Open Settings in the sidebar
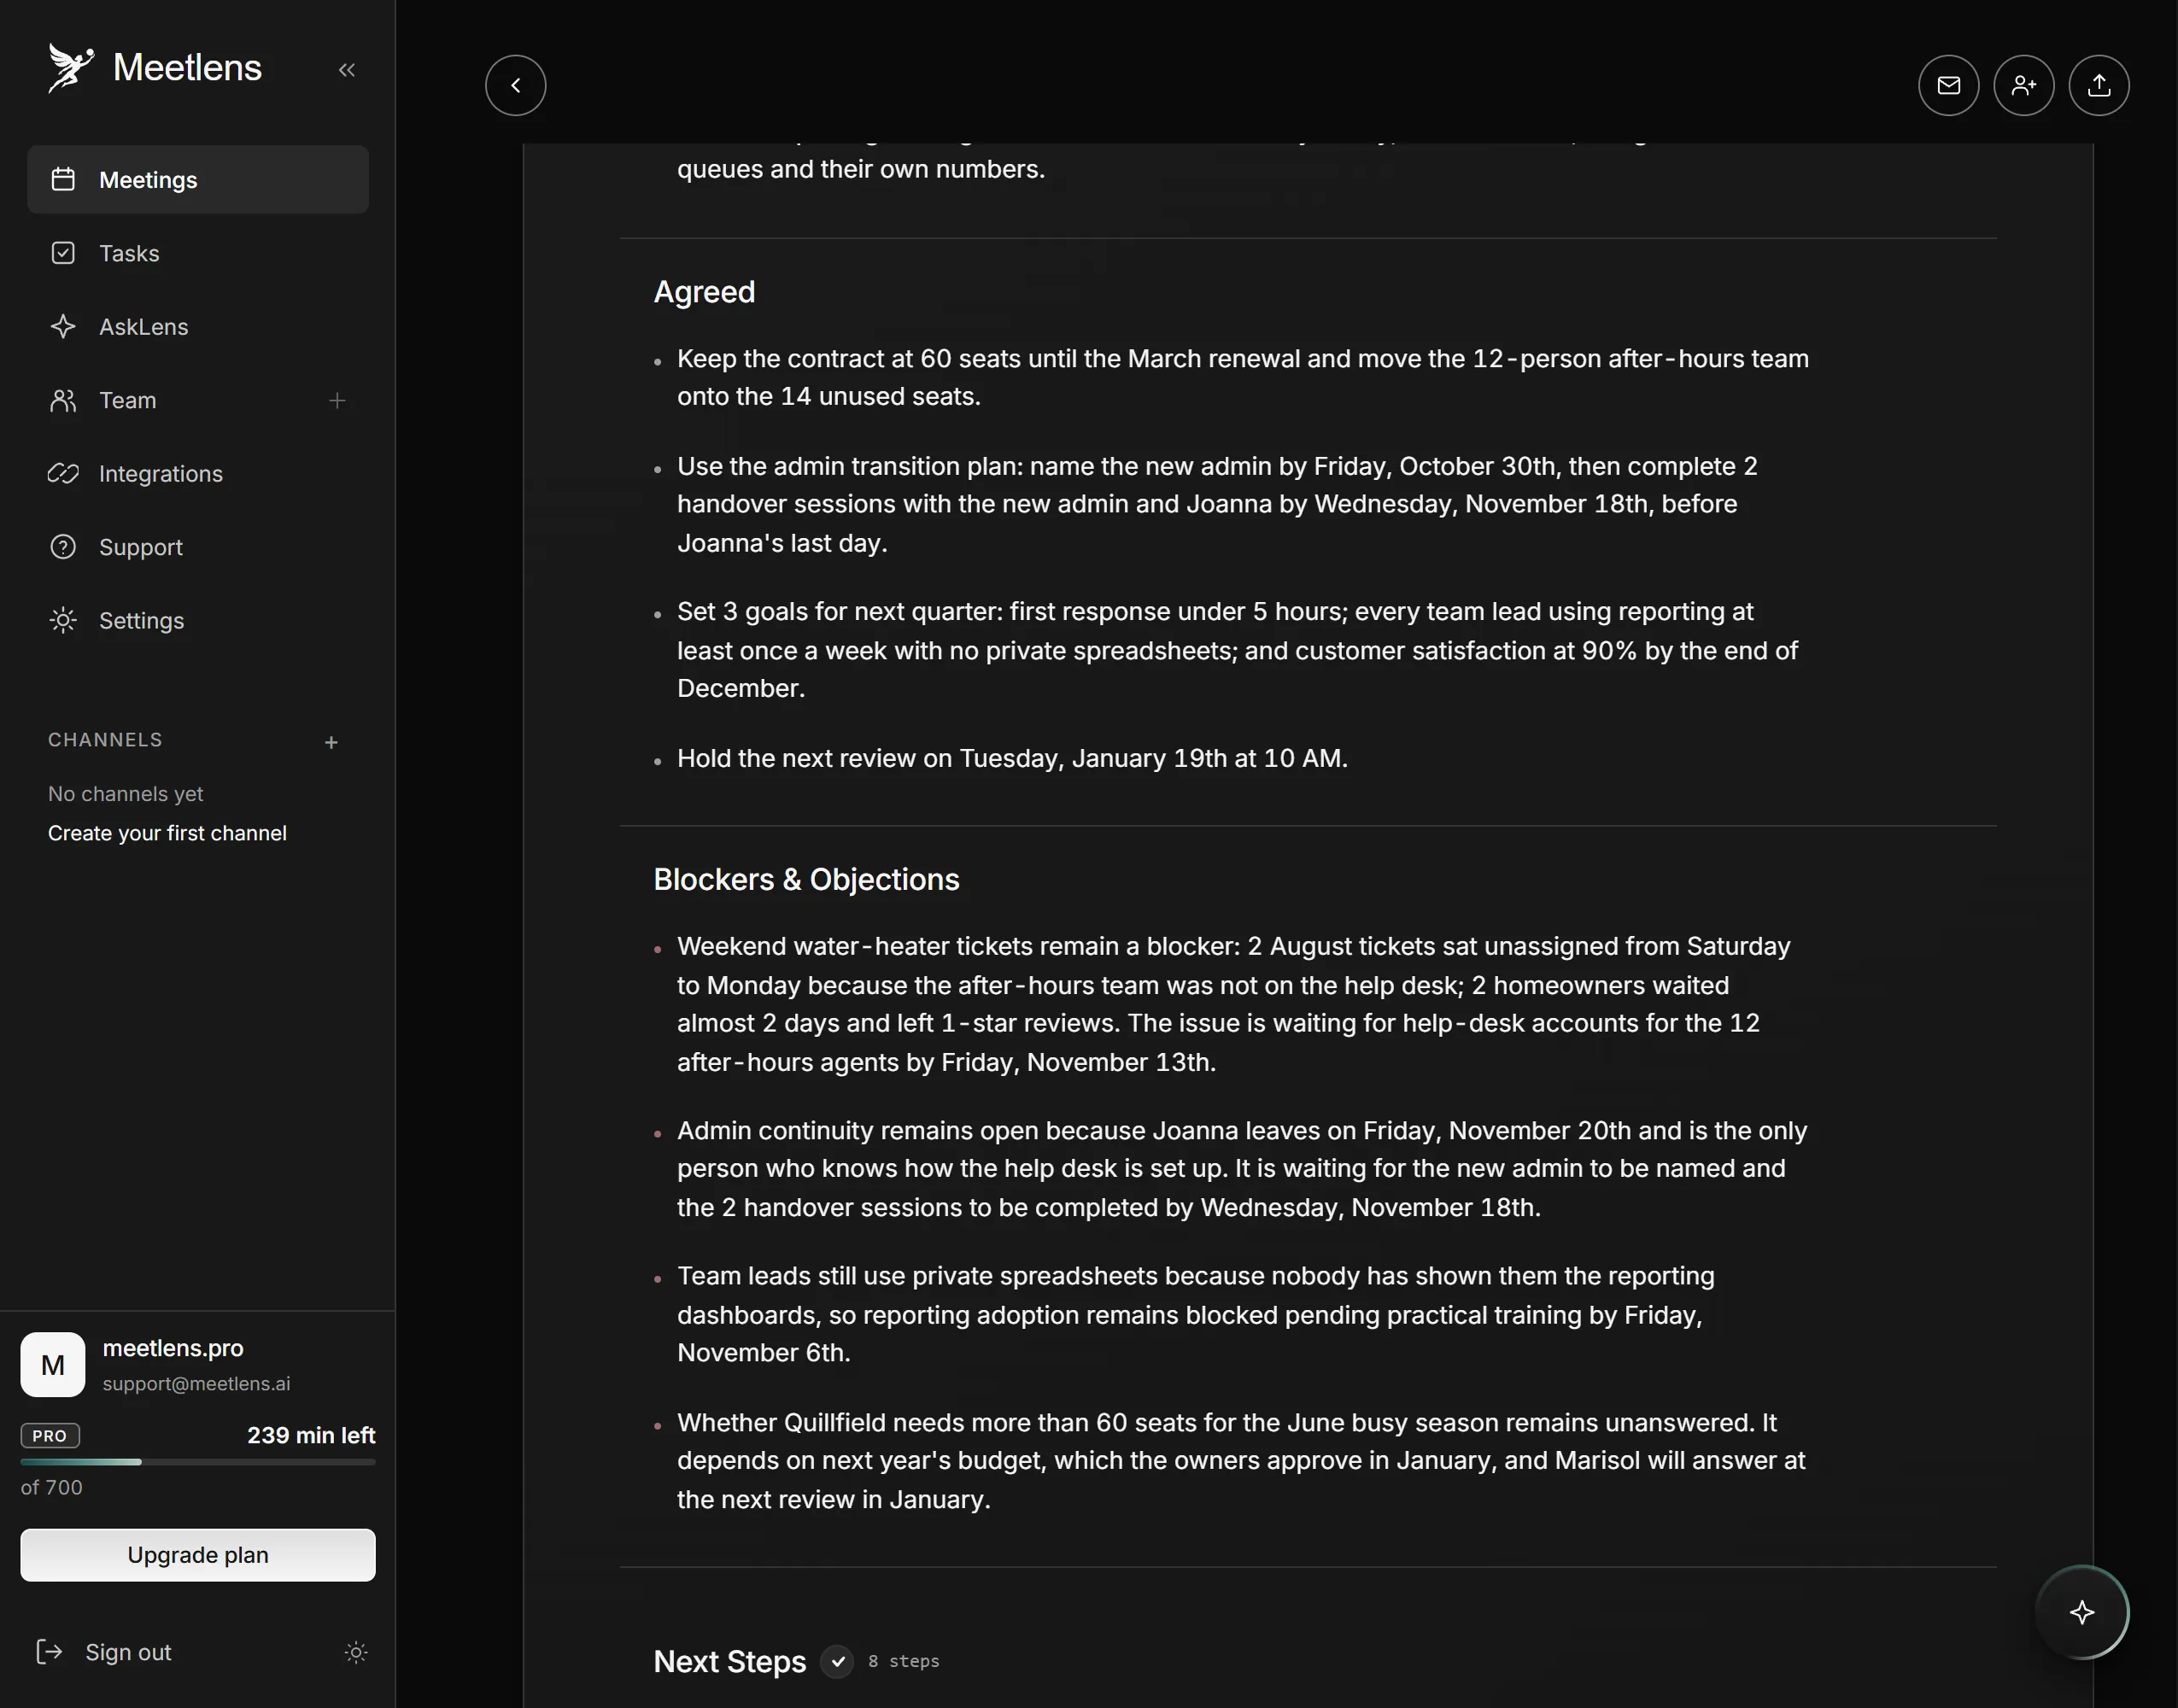2178x1708 pixels. [198, 620]
